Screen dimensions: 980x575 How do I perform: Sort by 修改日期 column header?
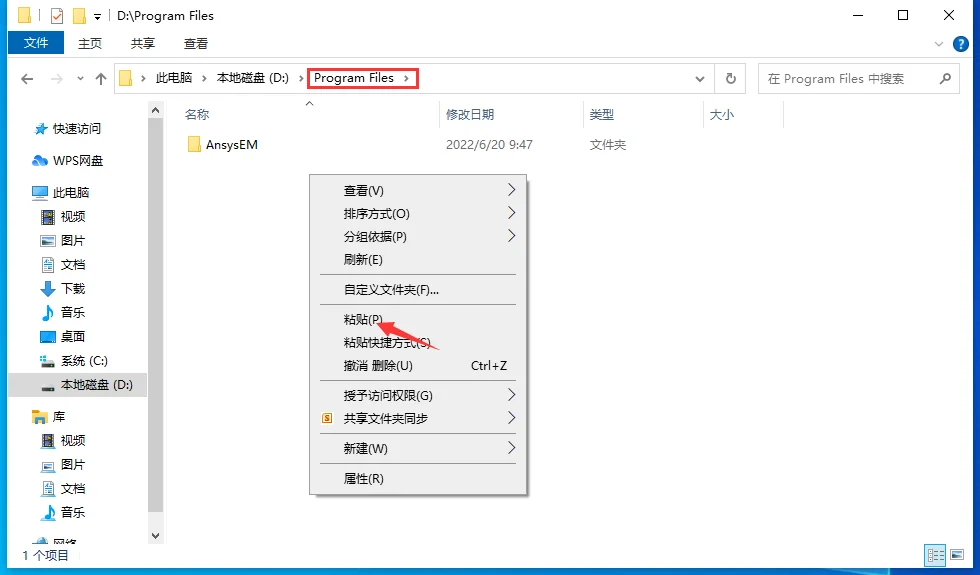470,114
